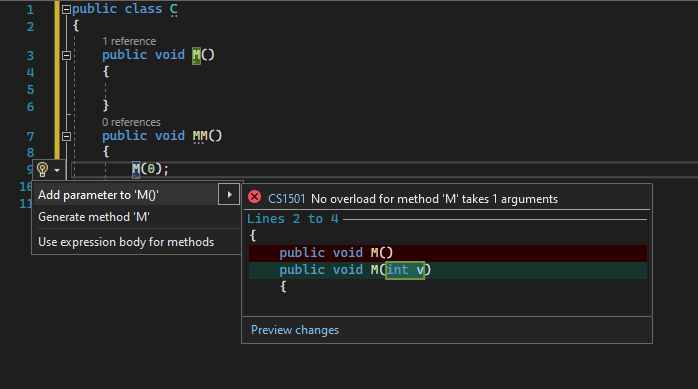Click line number 1 in the margin
698x389 pixels.
coord(30,9)
